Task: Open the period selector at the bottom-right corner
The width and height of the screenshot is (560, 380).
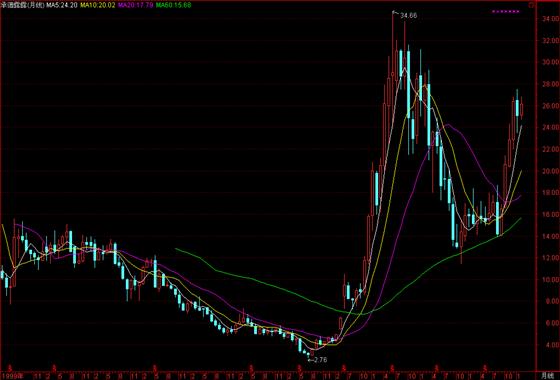Action: coord(547,376)
